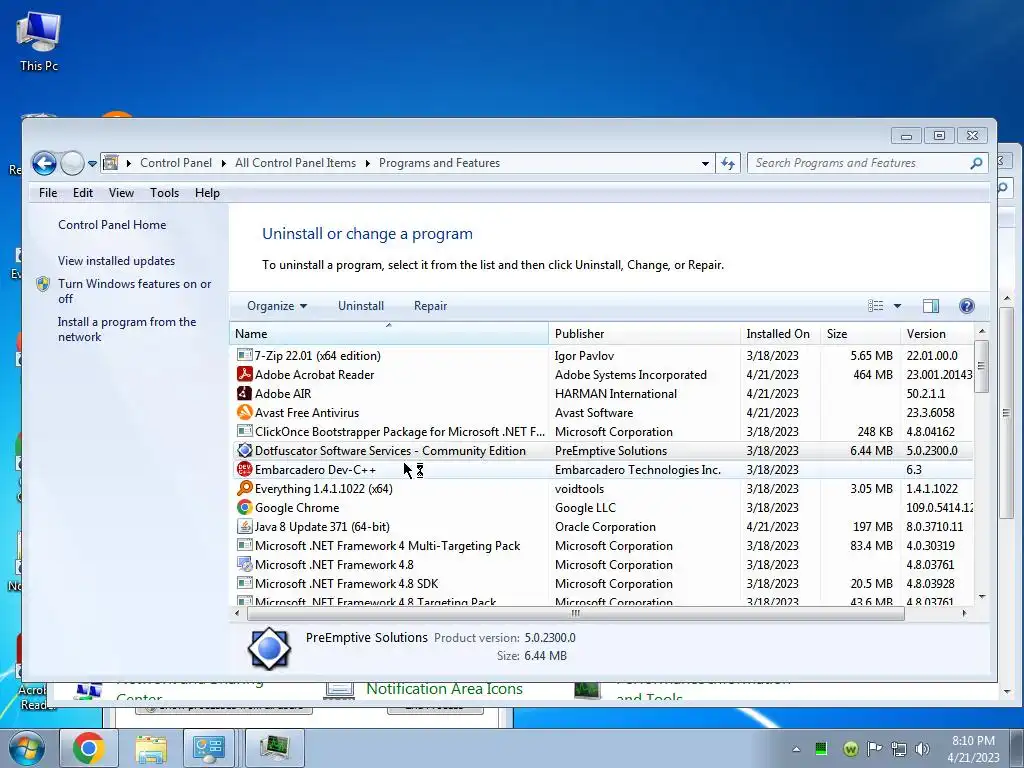Open Task Manager taskbar button

coord(274,748)
